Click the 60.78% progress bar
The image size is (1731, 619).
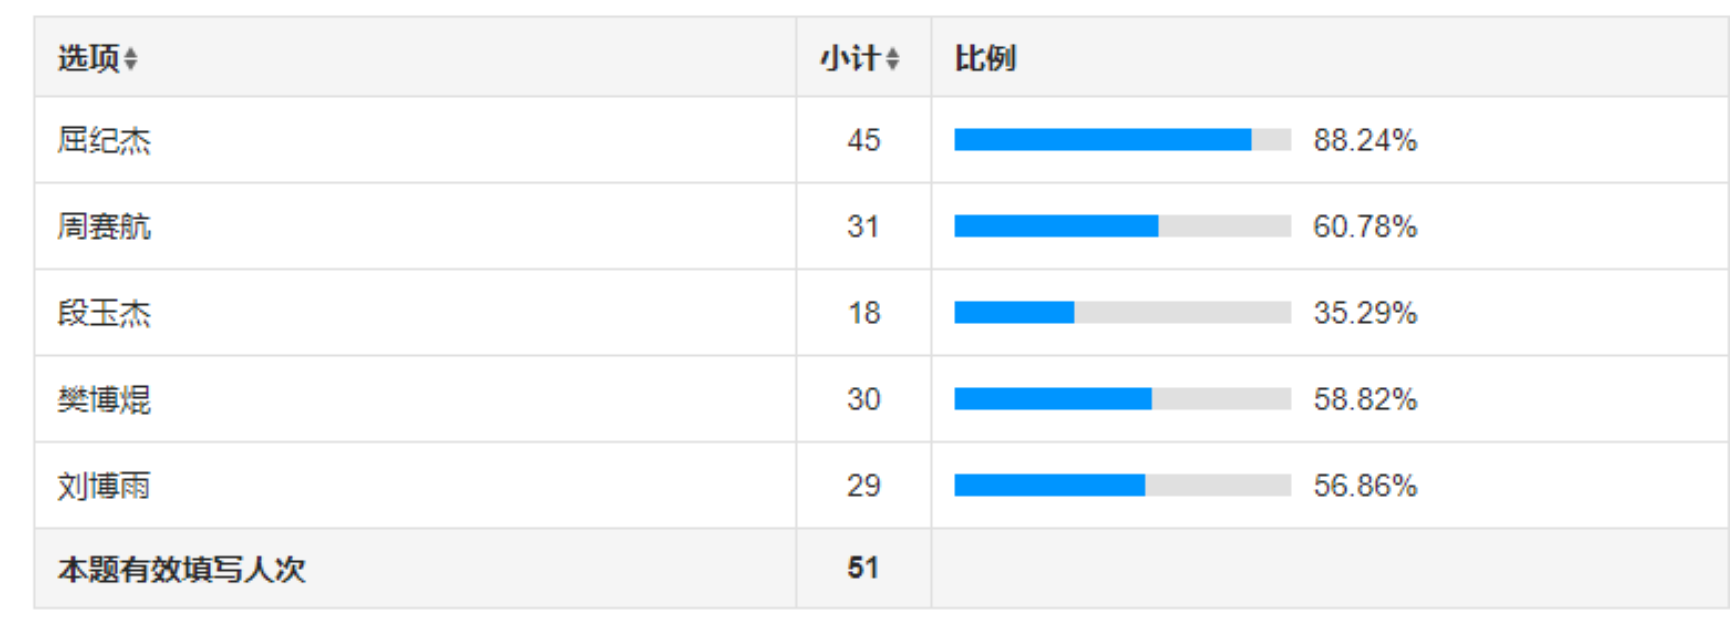point(1122,226)
